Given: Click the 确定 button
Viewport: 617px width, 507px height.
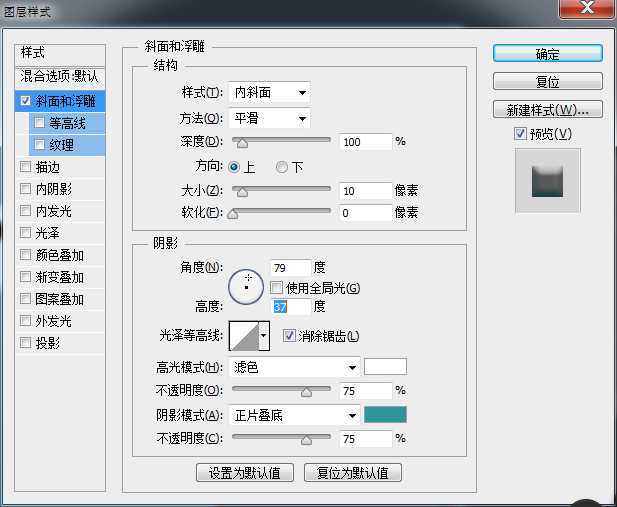Looking at the screenshot, I should (547, 54).
